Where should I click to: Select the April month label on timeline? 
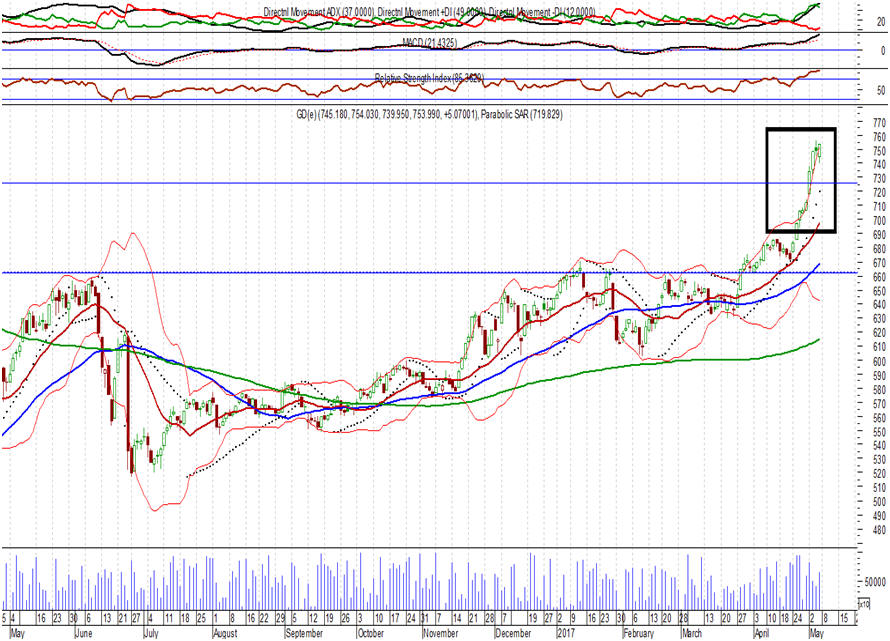tap(762, 633)
